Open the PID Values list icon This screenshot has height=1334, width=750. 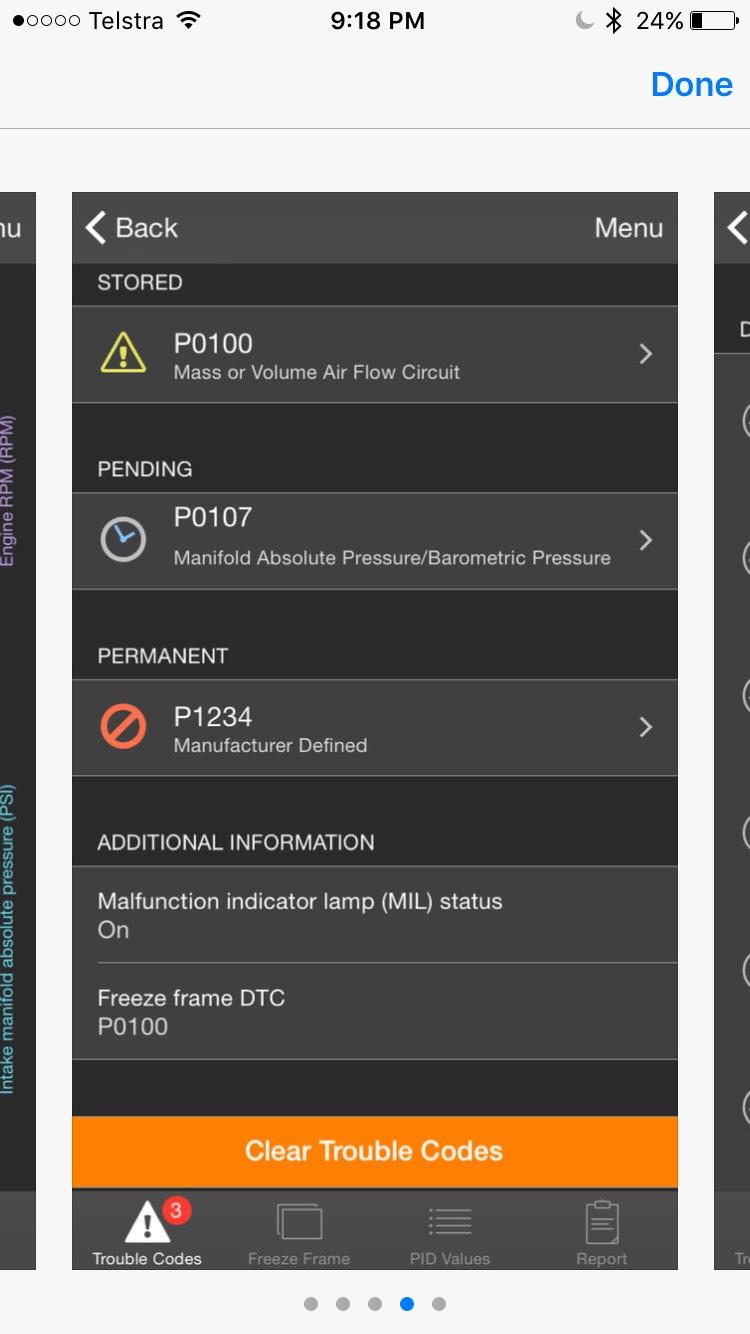(450, 1222)
